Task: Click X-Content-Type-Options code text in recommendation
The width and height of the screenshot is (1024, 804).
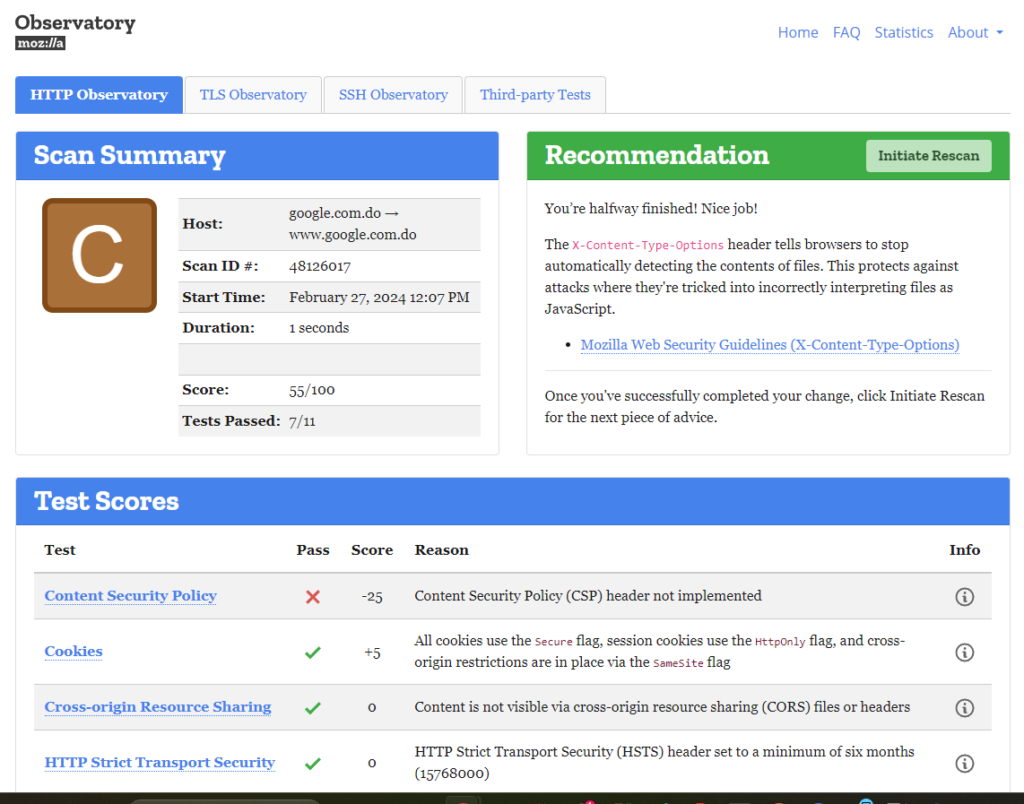Action: click(x=648, y=246)
